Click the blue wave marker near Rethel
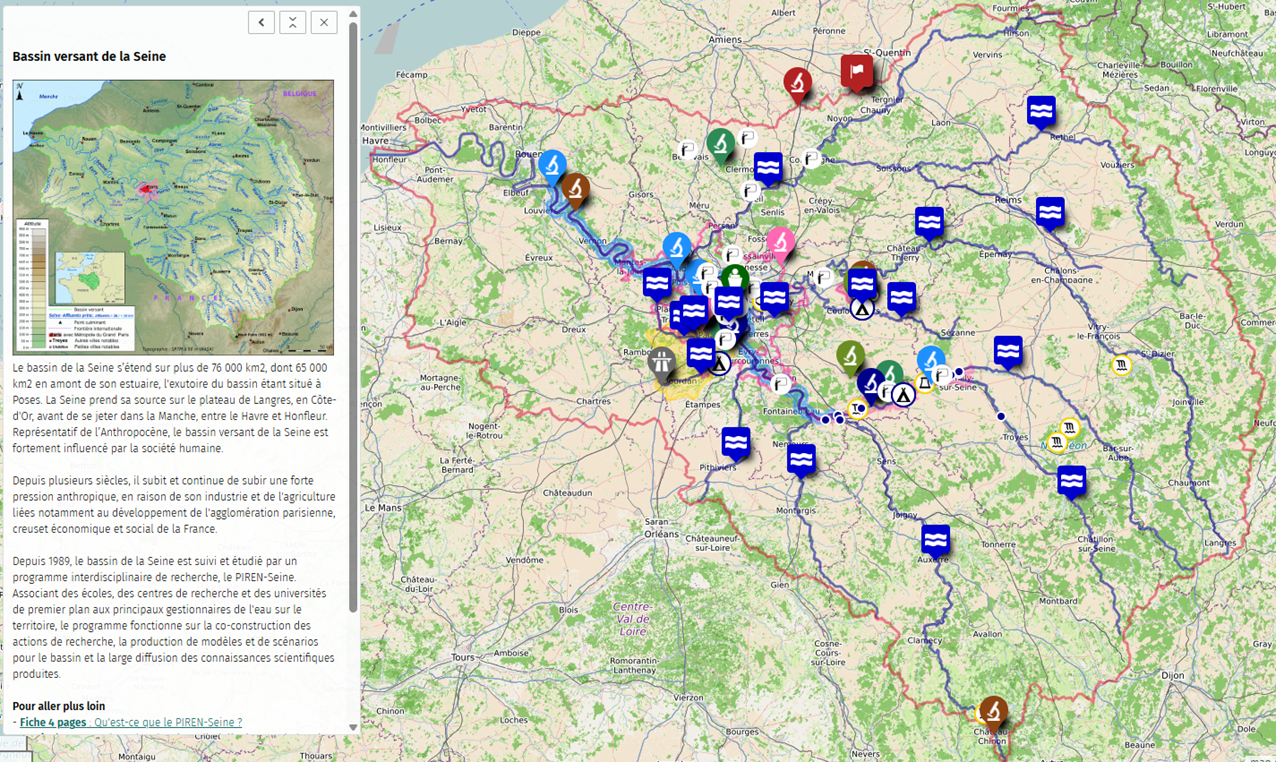Screen dimensions: 1276x762 pyautogui.click(x=1041, y=111)
